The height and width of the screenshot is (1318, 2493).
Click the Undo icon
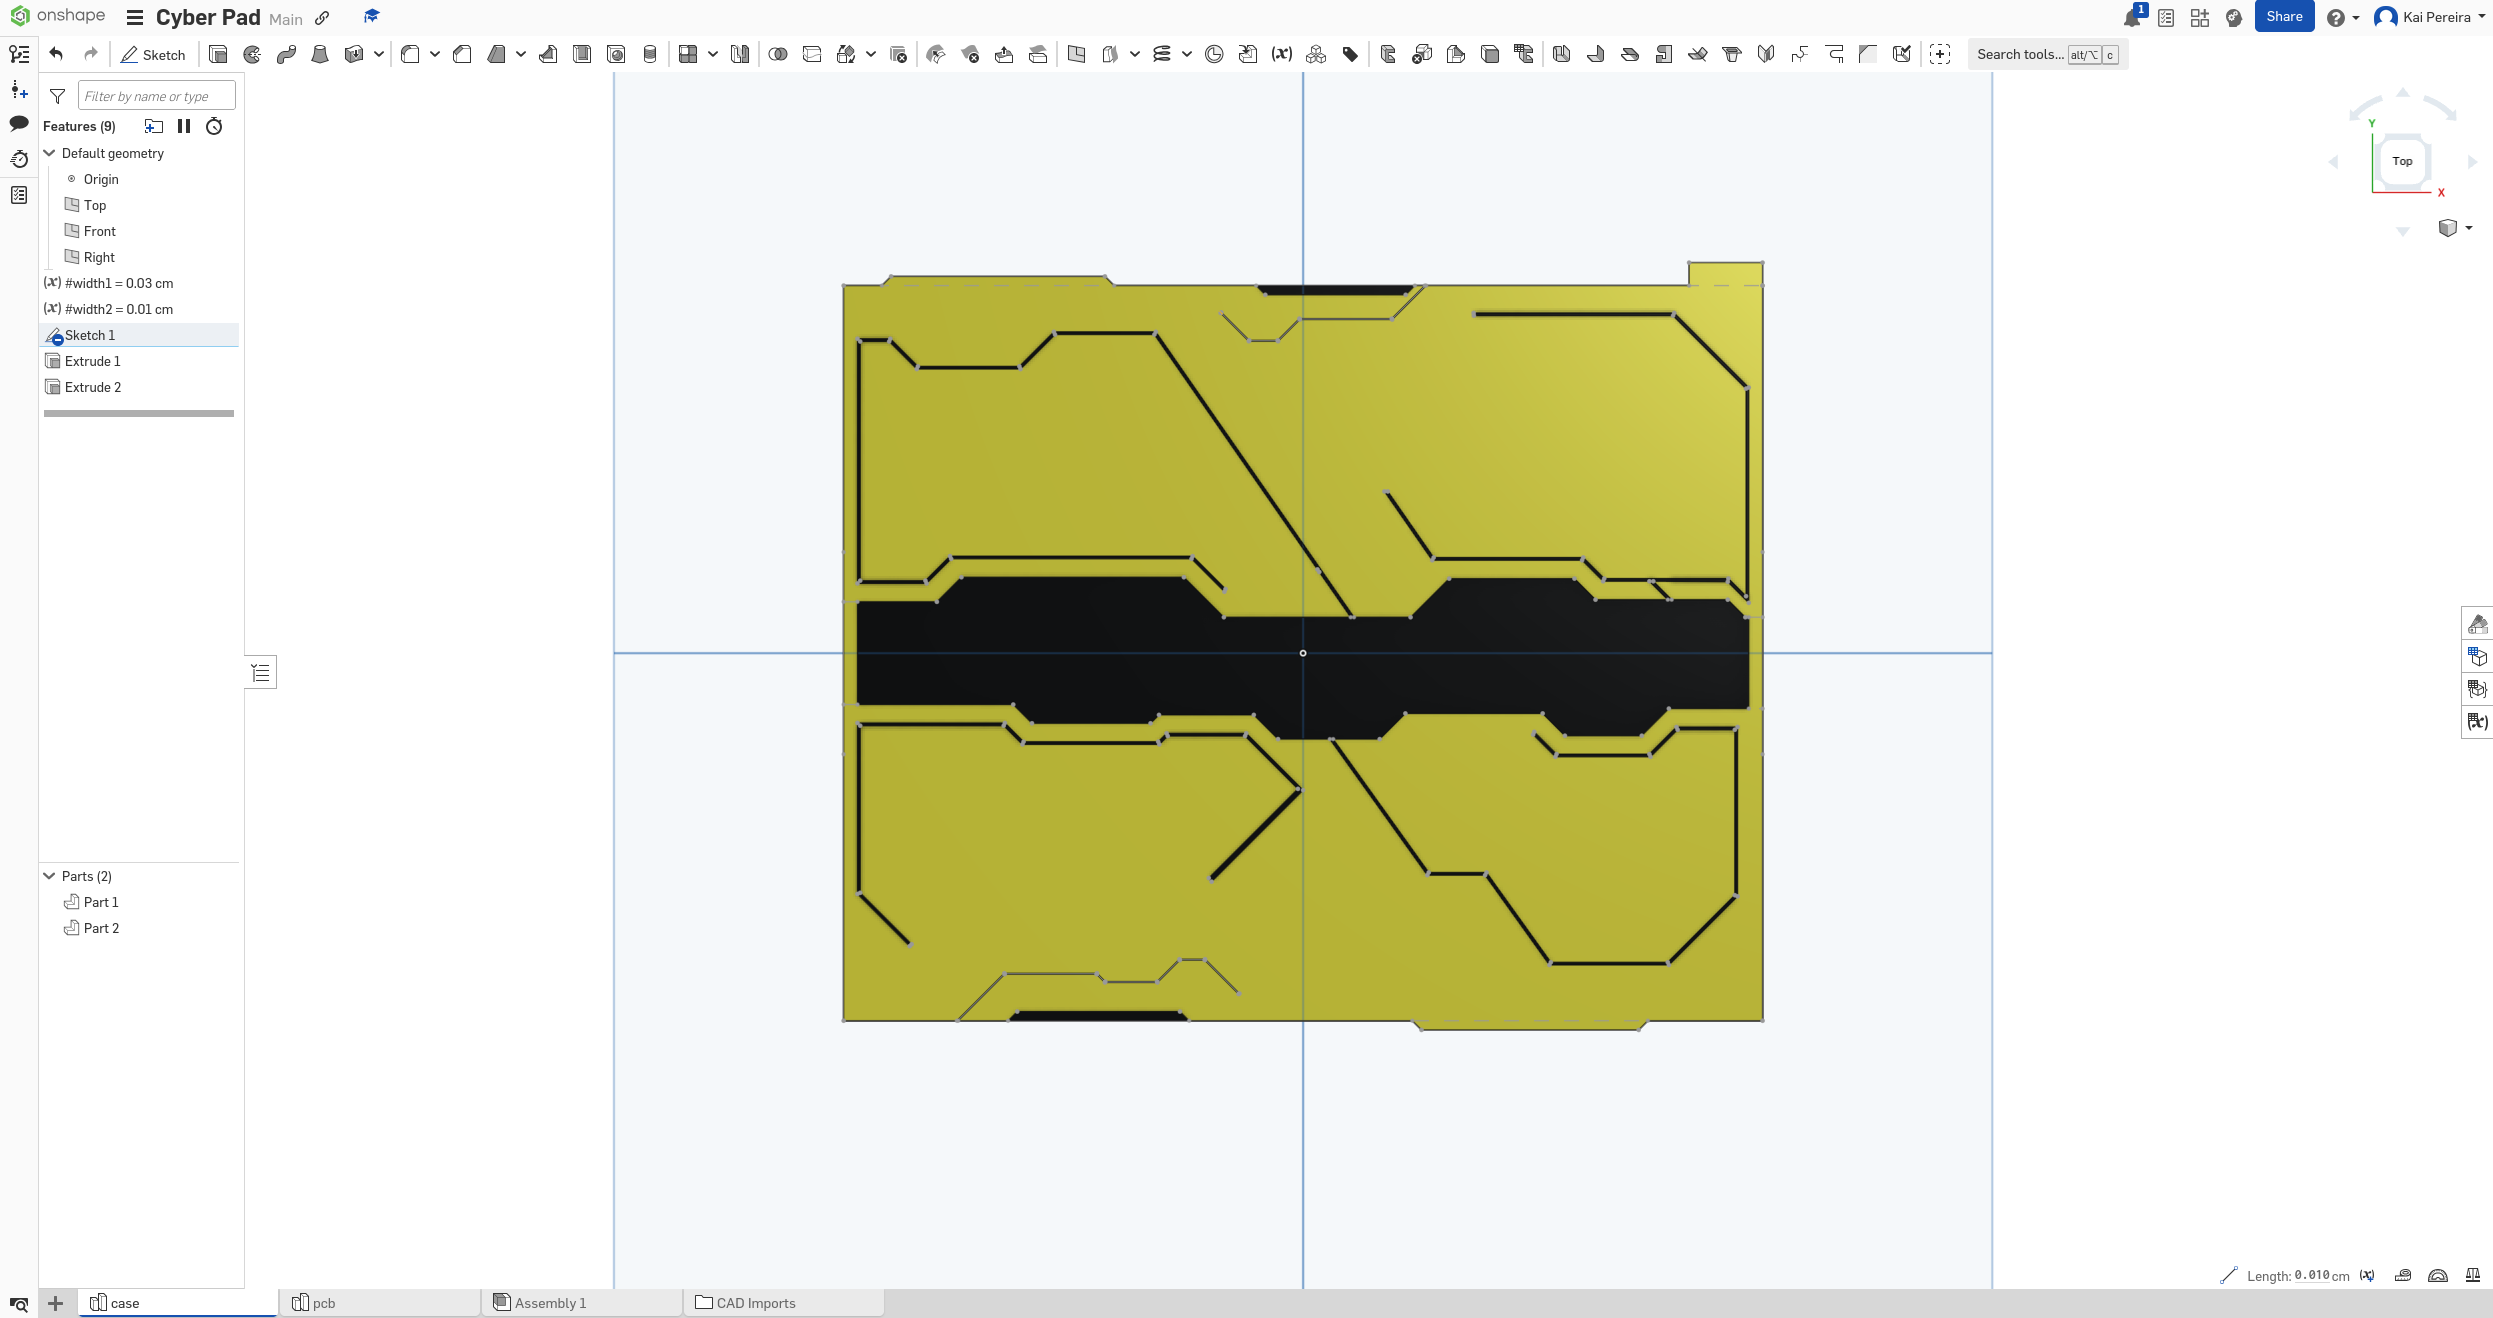pyautogui.click(x=57, y=54)
